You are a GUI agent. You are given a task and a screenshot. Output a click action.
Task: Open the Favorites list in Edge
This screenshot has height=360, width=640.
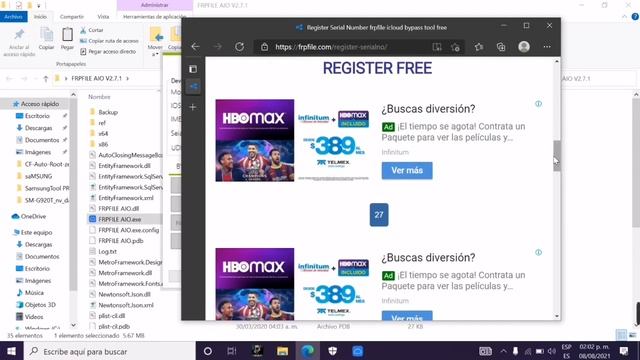point(479,47)
